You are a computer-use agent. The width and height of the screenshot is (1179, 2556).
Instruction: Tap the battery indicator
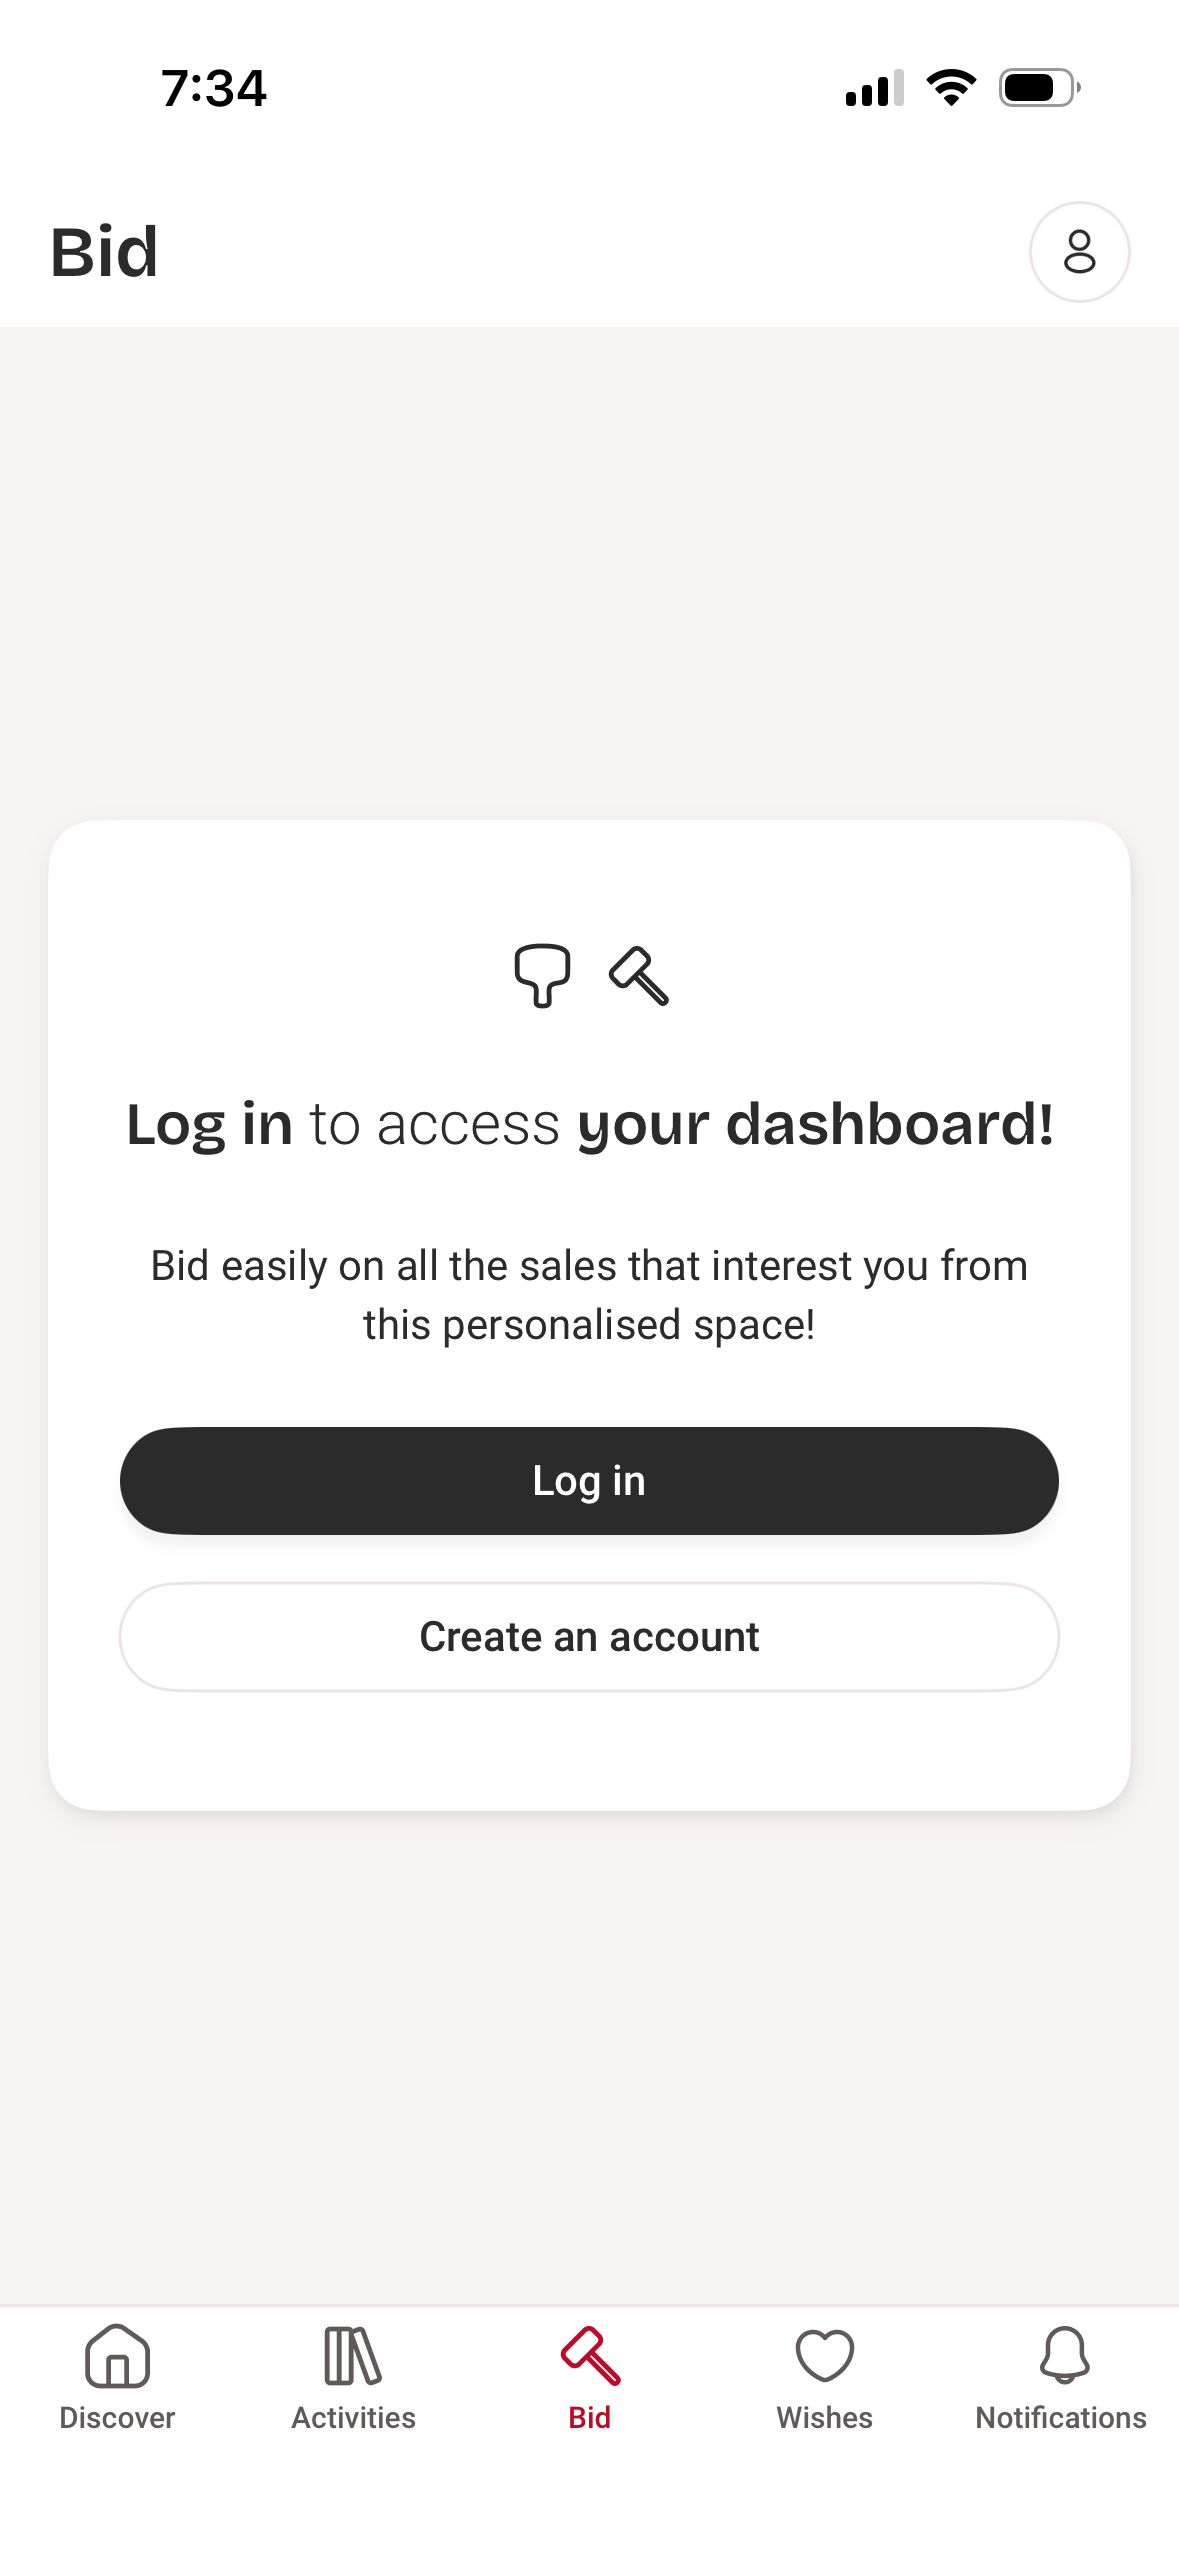click(x=1033, y=89)
